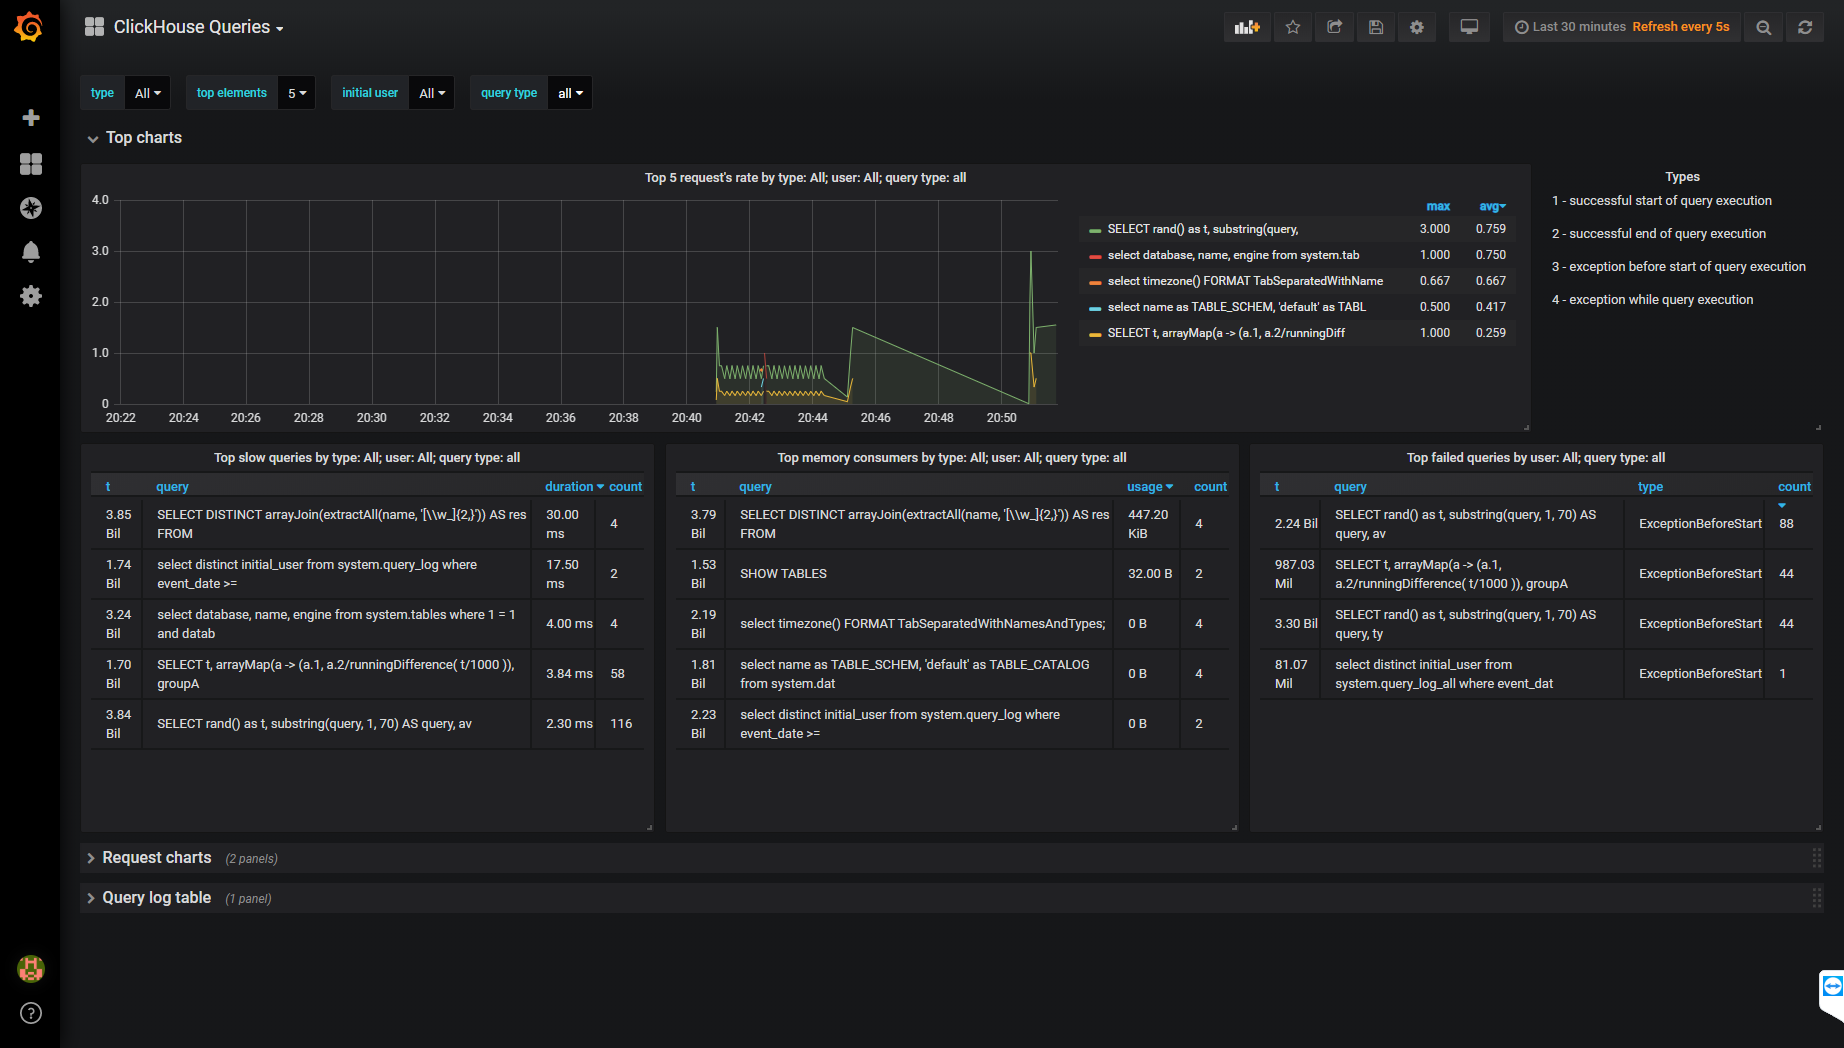Image resolution: width=1844 pixels, height=1048 pixels.
Task: Open the initial user dropdown
Action: click(x=432, y=93)
